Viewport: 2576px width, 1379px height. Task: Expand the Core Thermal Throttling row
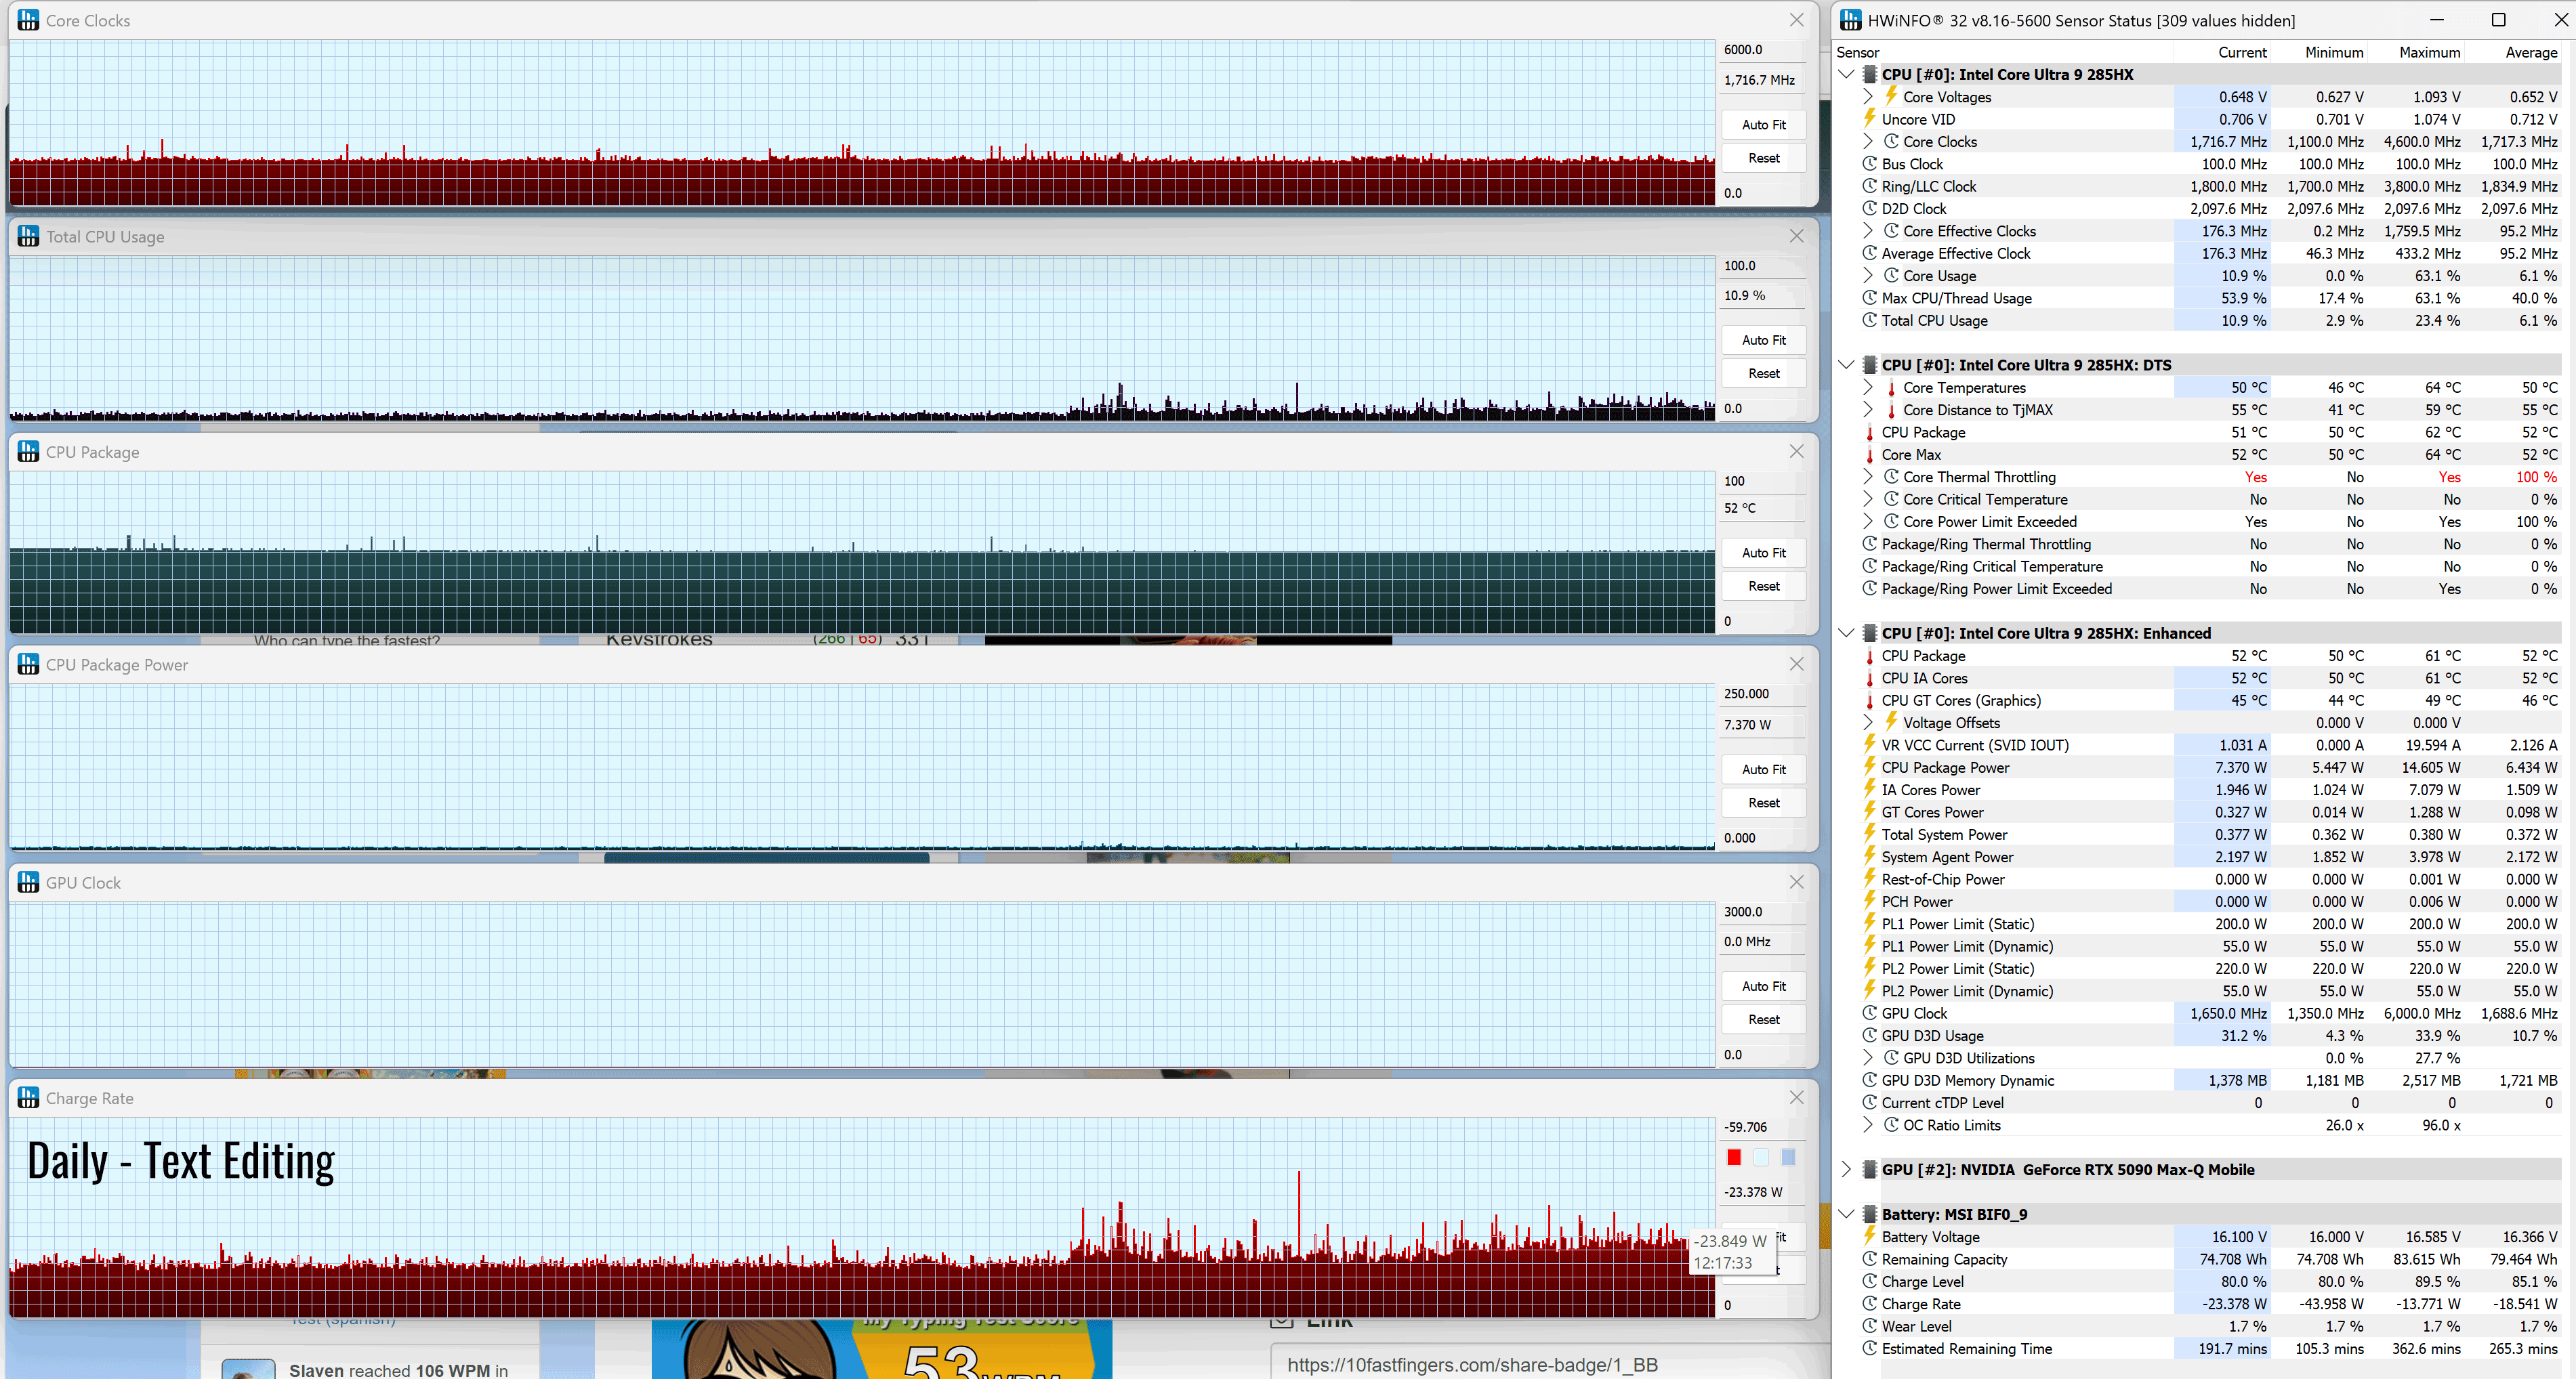pyautogui.click(x=1868, y=477)
